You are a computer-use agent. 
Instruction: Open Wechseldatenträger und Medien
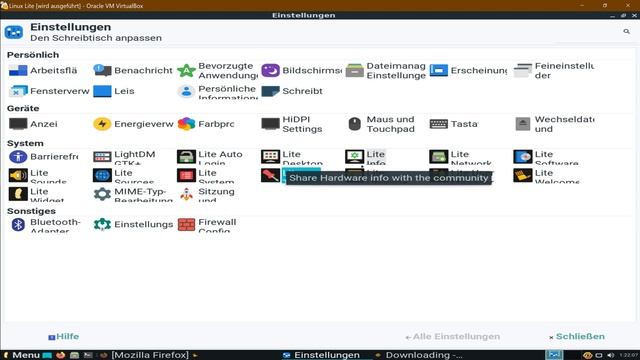pos(554,124)
